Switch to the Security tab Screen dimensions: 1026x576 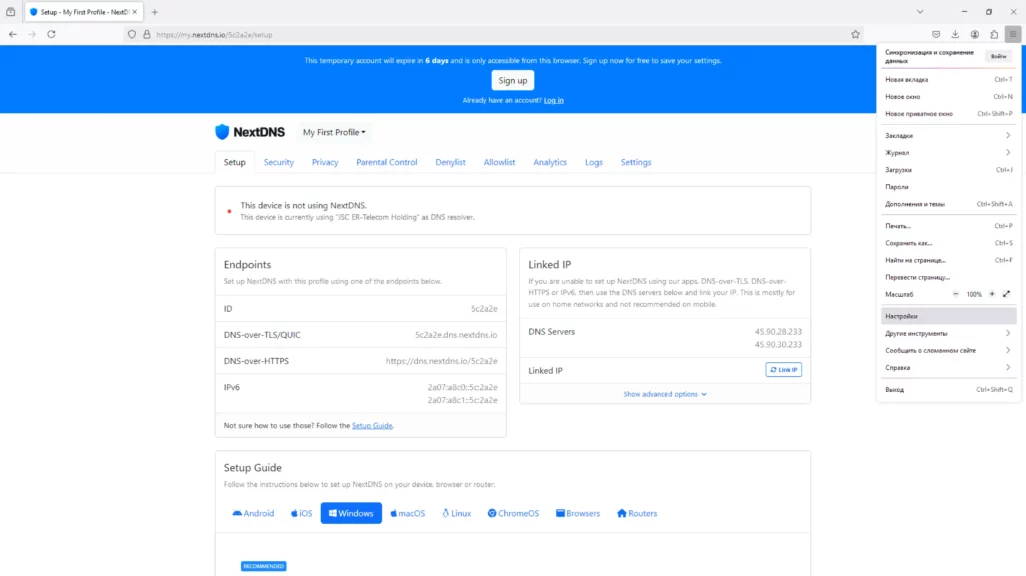click(278, 162)
